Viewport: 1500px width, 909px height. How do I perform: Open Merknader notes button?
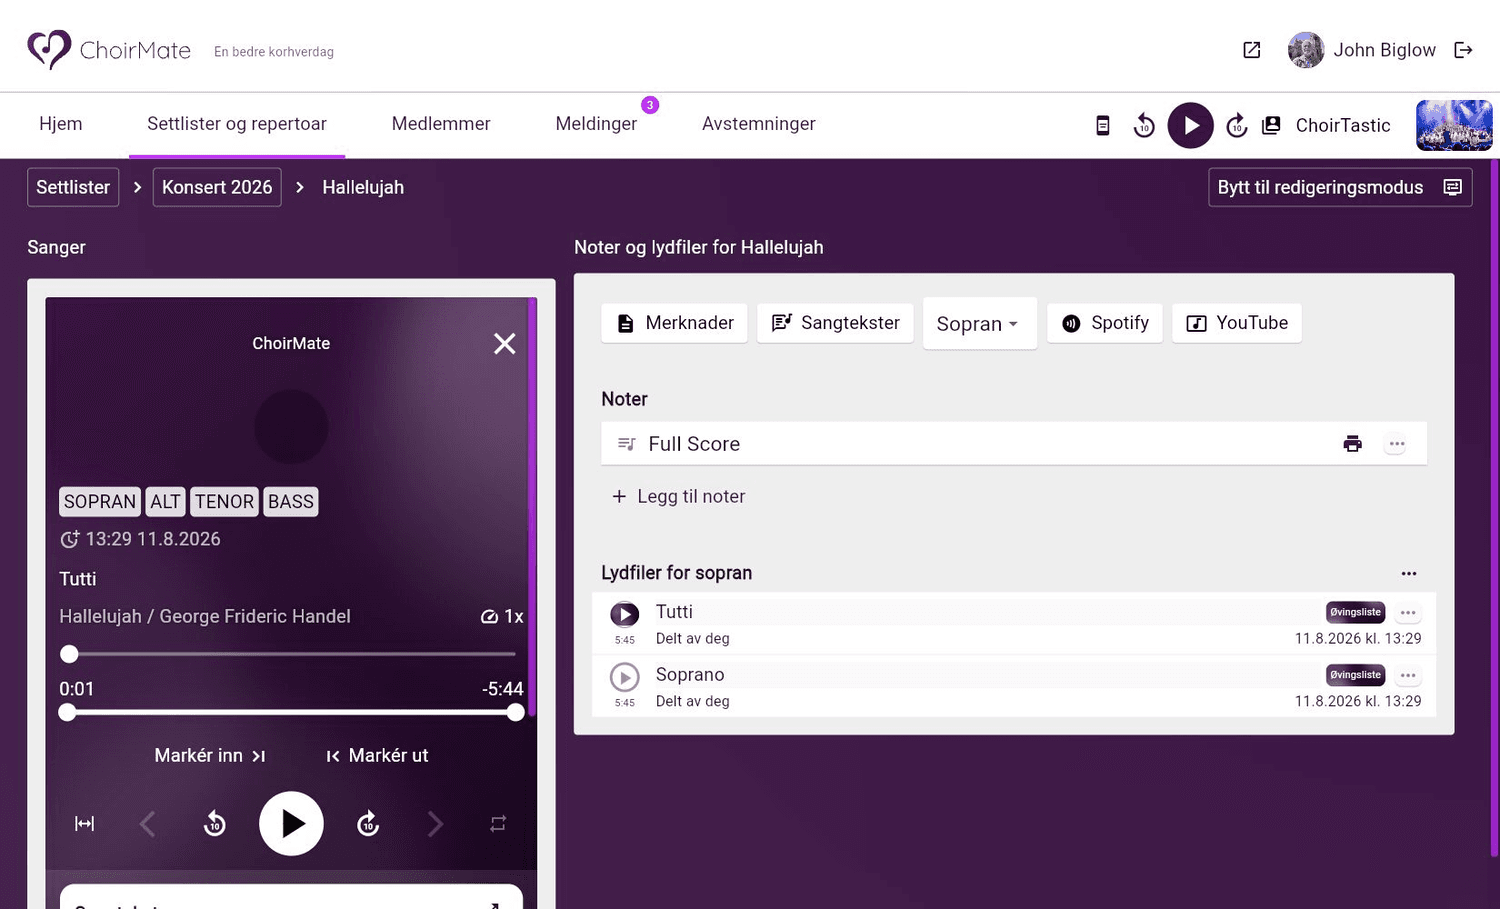[x=674, y=323]
